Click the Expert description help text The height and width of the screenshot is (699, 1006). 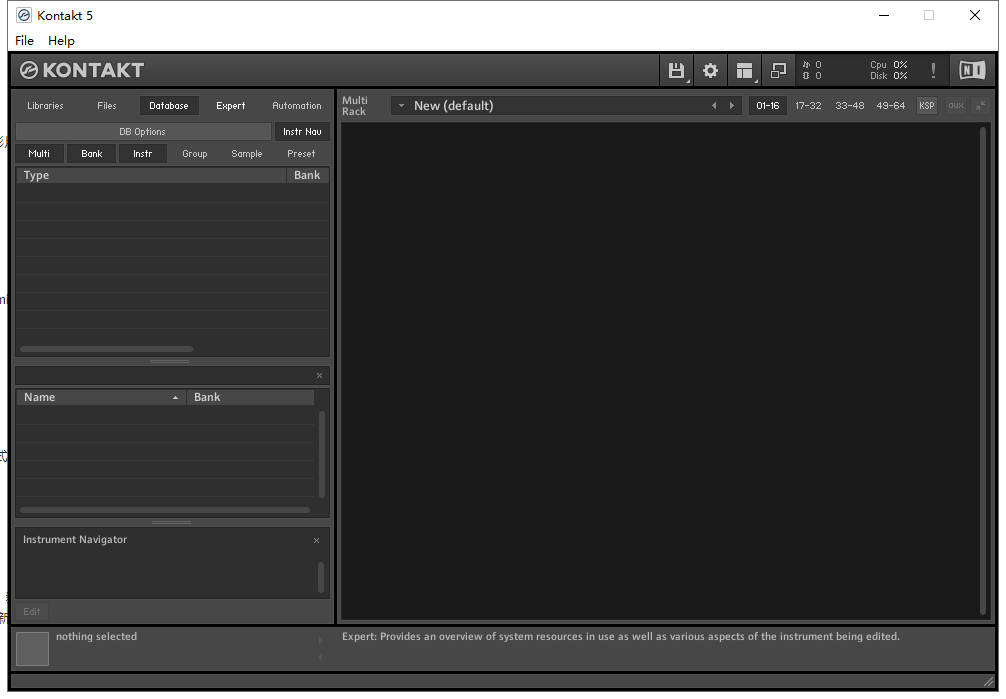tap(620, 637)
